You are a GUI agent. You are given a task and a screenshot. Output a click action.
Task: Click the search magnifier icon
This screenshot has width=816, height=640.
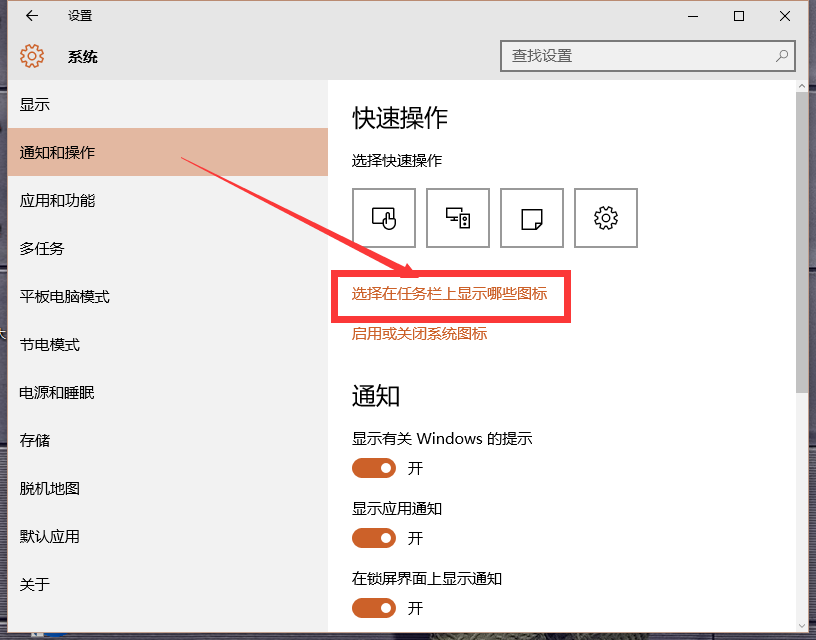[782, 56]
